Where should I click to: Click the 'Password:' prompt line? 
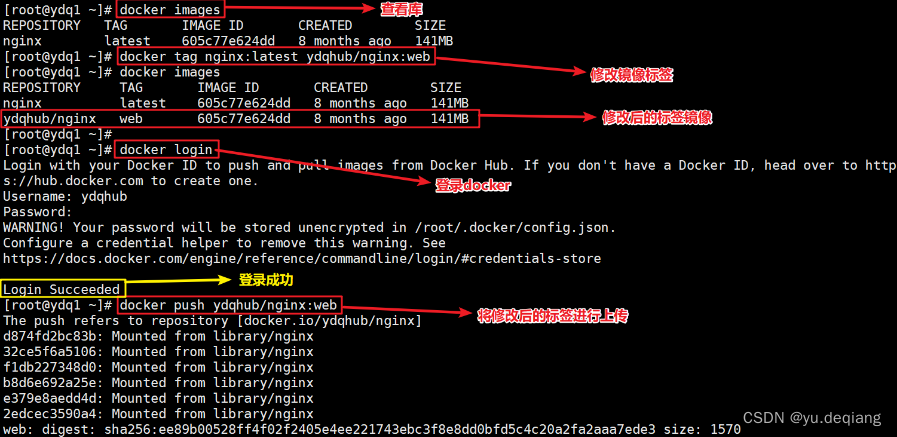pos(38,212)
